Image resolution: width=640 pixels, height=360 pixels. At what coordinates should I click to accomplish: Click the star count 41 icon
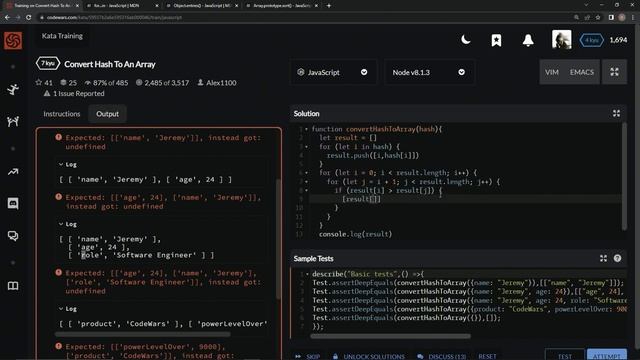39,82
